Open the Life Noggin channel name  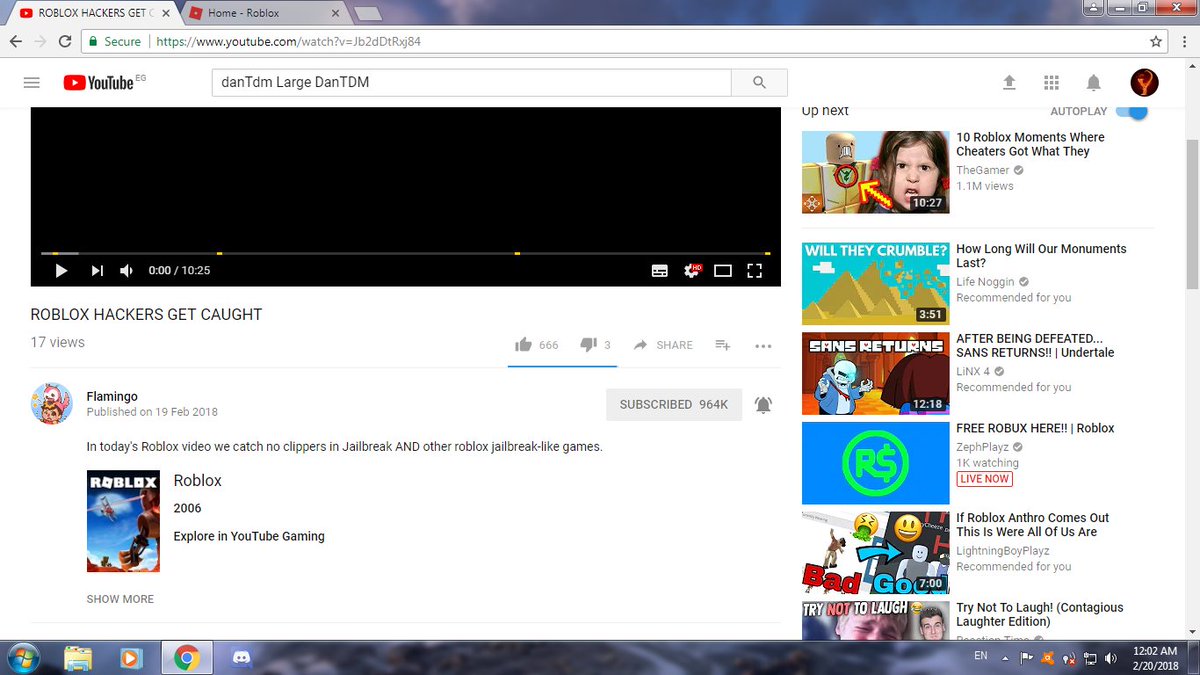[985, 282]
